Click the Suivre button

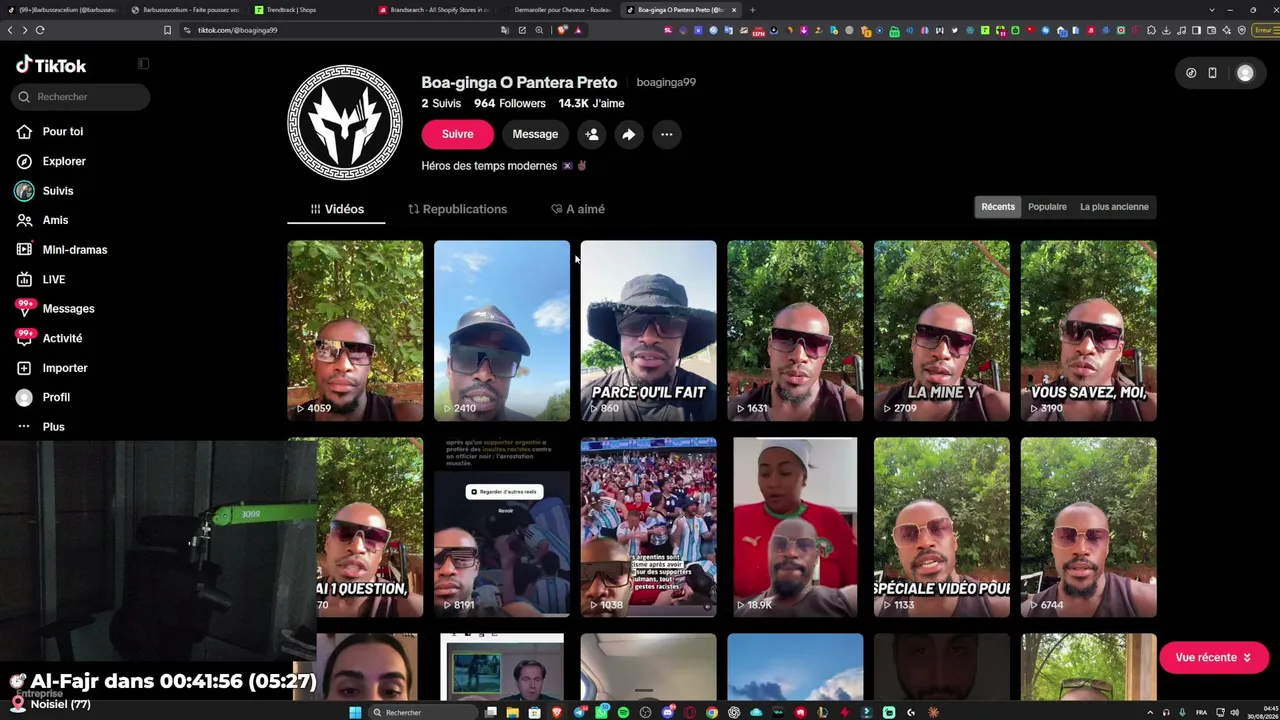pyautogui.click(x=457, y=134)
